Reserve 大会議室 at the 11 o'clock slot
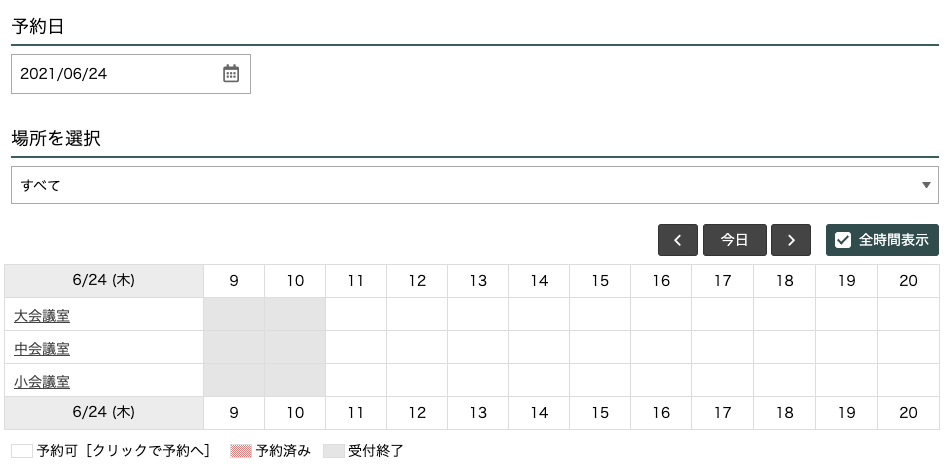Screen dimensions: 952x464 (356, 315)
